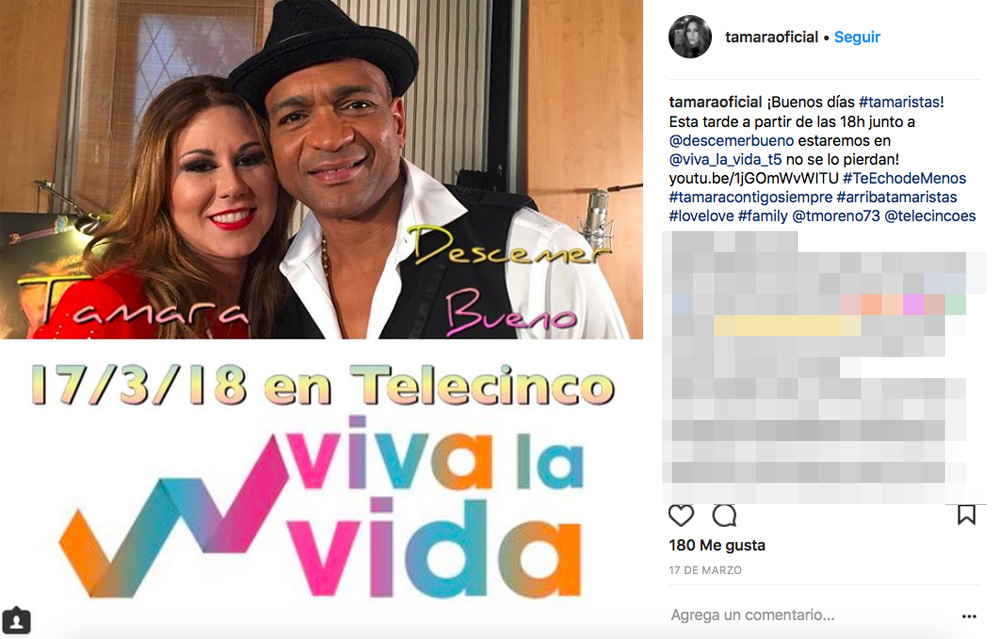Show tagged people icon on photo
The height and width of the screenshot is (639, 1000).
pyautogui.click(x=16, y=621)
